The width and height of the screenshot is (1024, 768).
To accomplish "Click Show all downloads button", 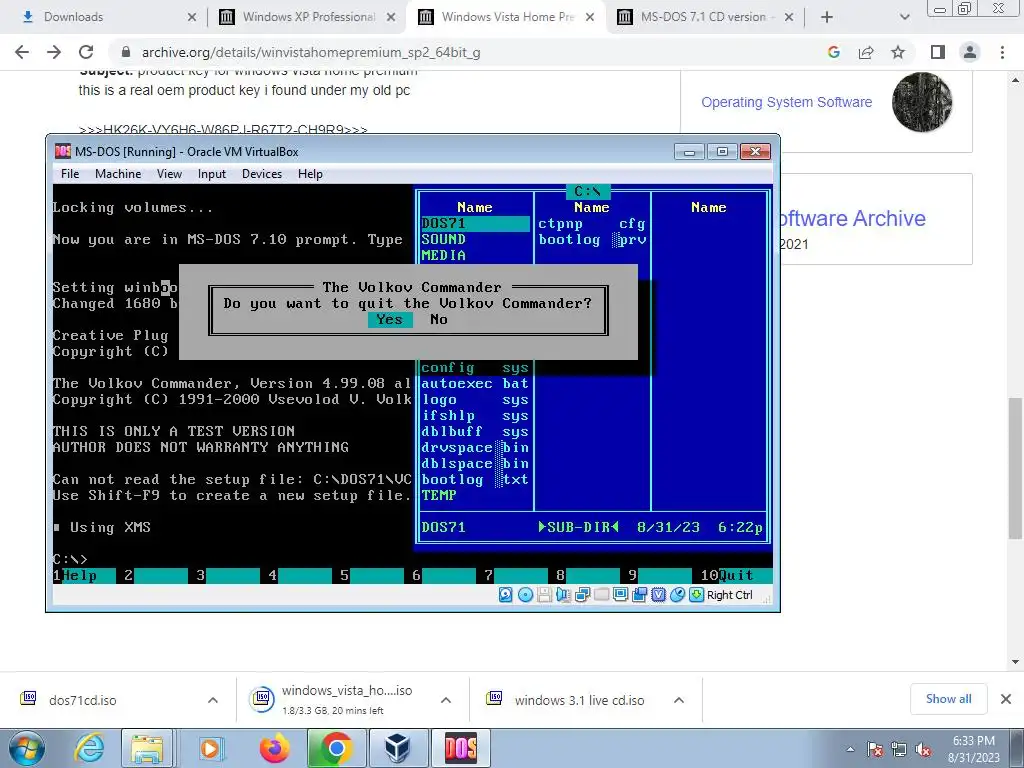I will coord(948,699).
